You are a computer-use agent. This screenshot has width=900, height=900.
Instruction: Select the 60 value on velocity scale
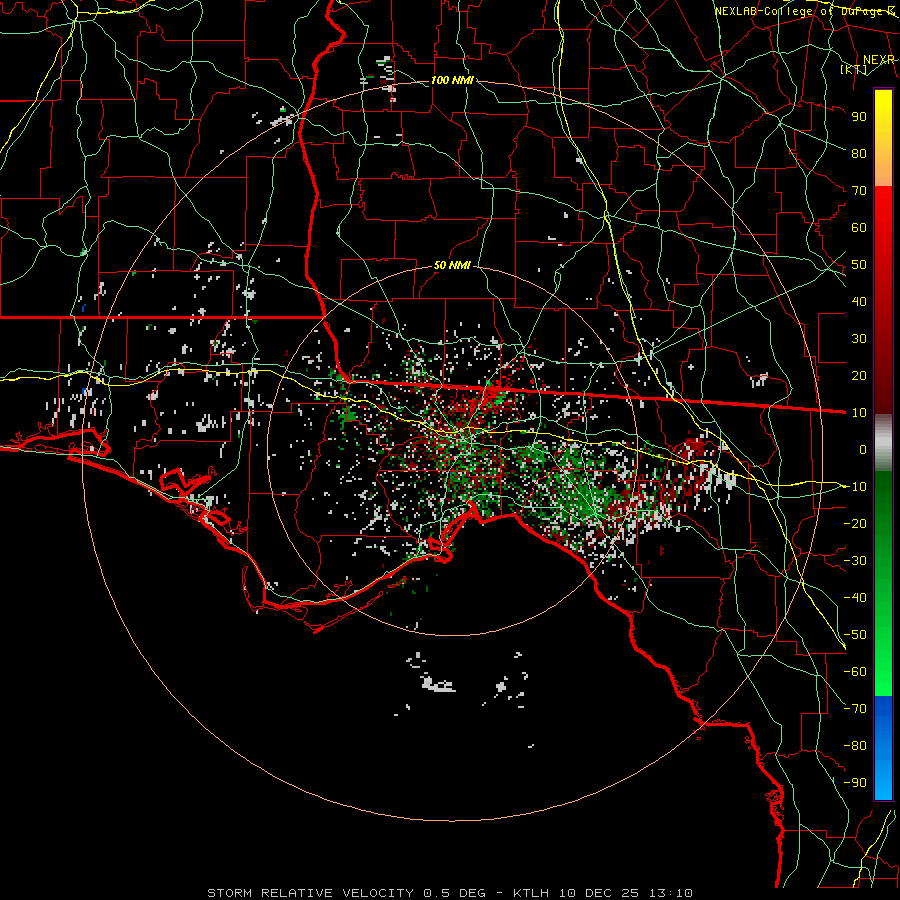pos(859,227)
